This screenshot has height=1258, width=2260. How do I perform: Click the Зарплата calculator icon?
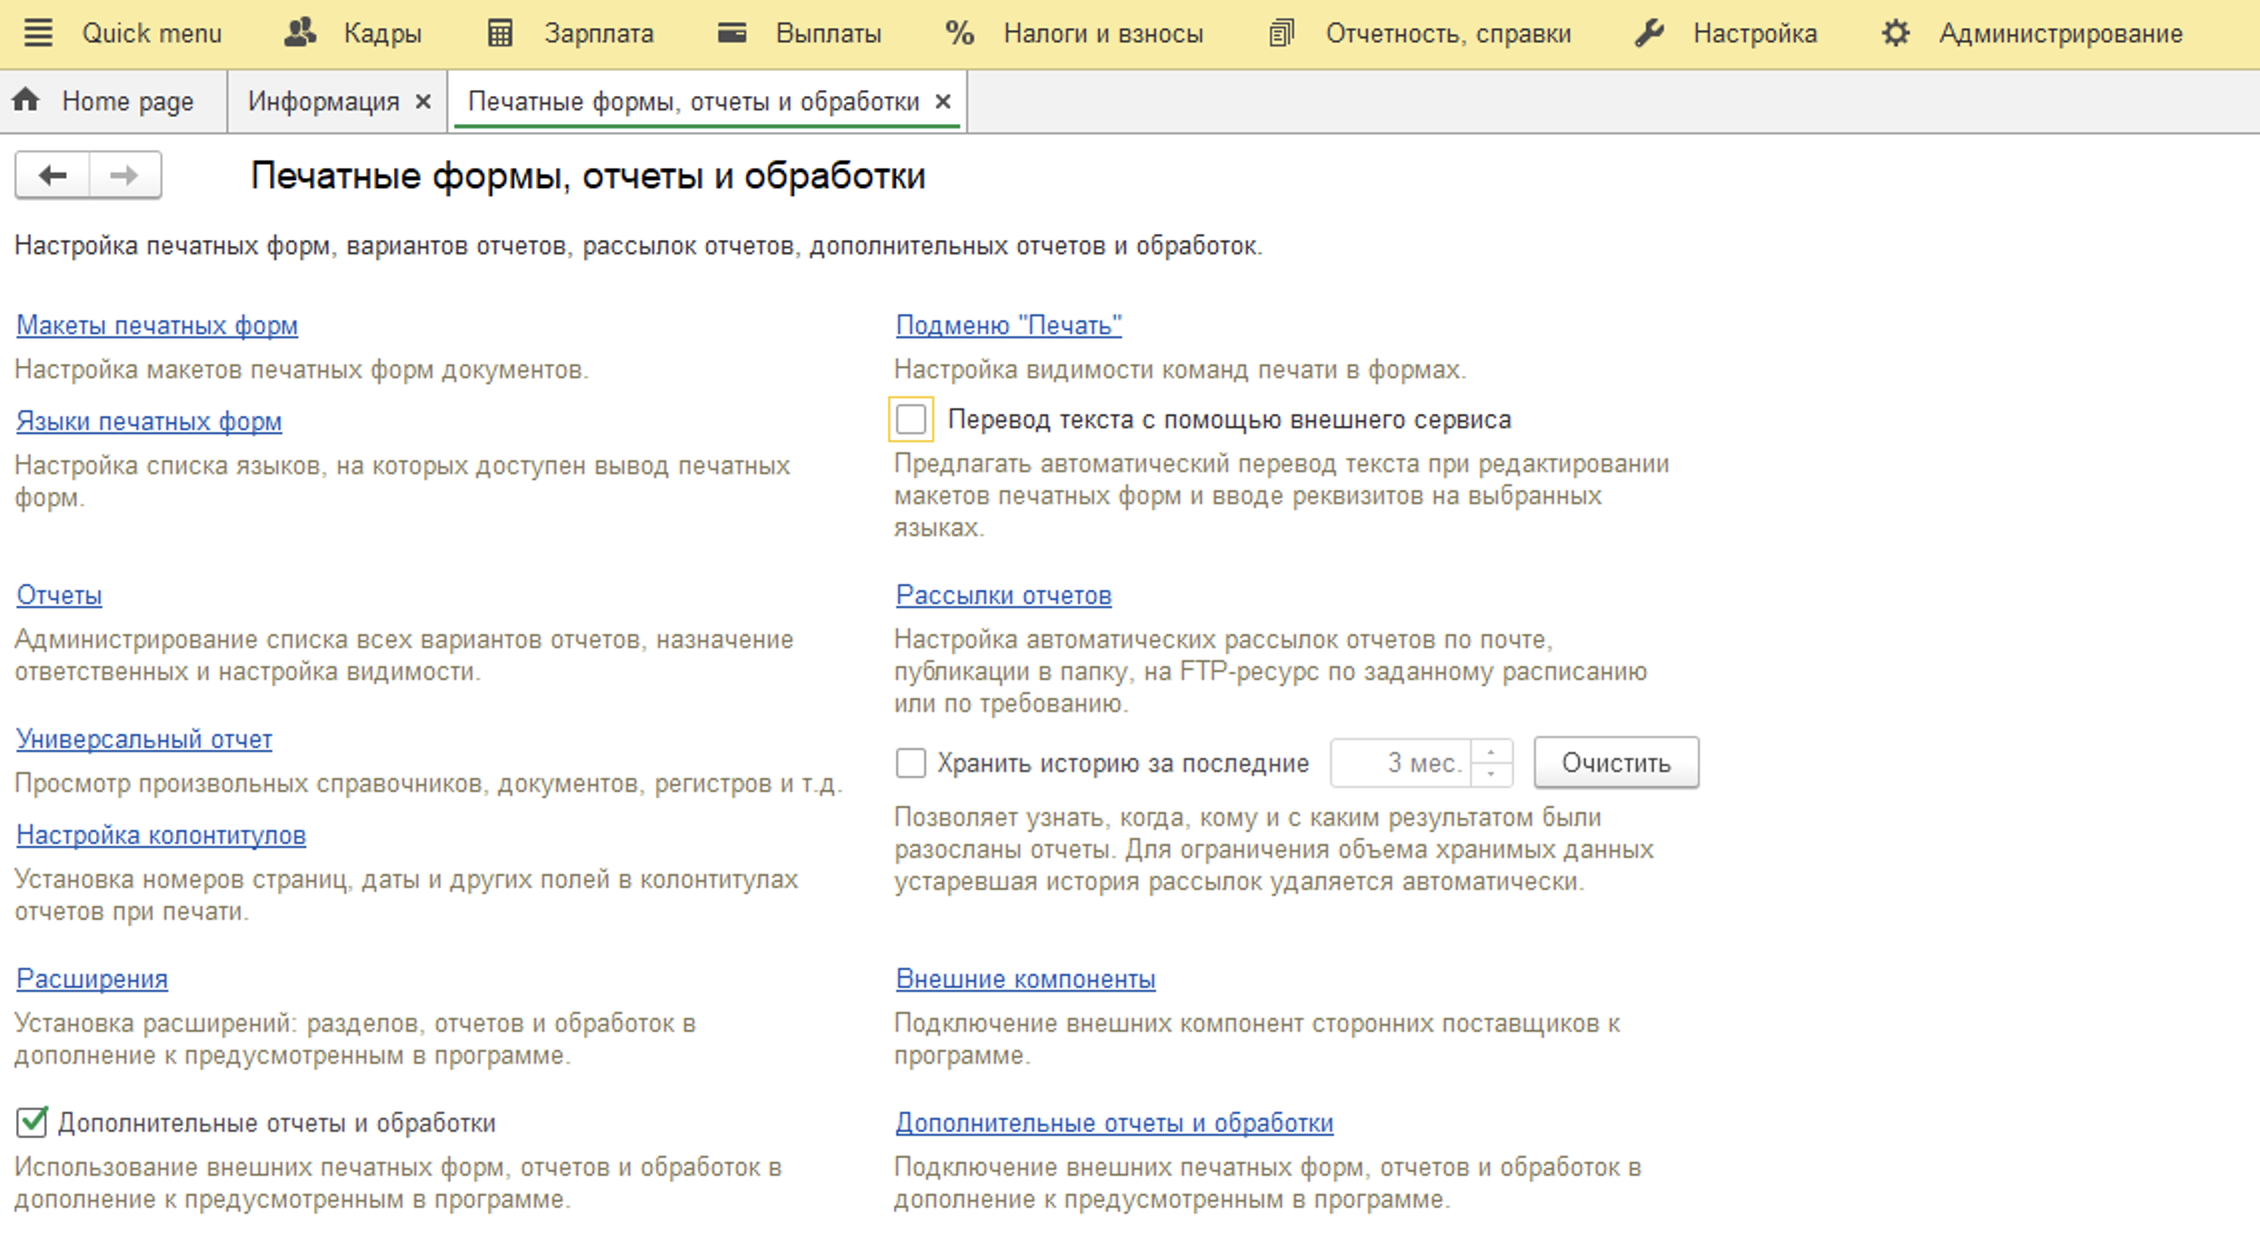click(500, 33)
